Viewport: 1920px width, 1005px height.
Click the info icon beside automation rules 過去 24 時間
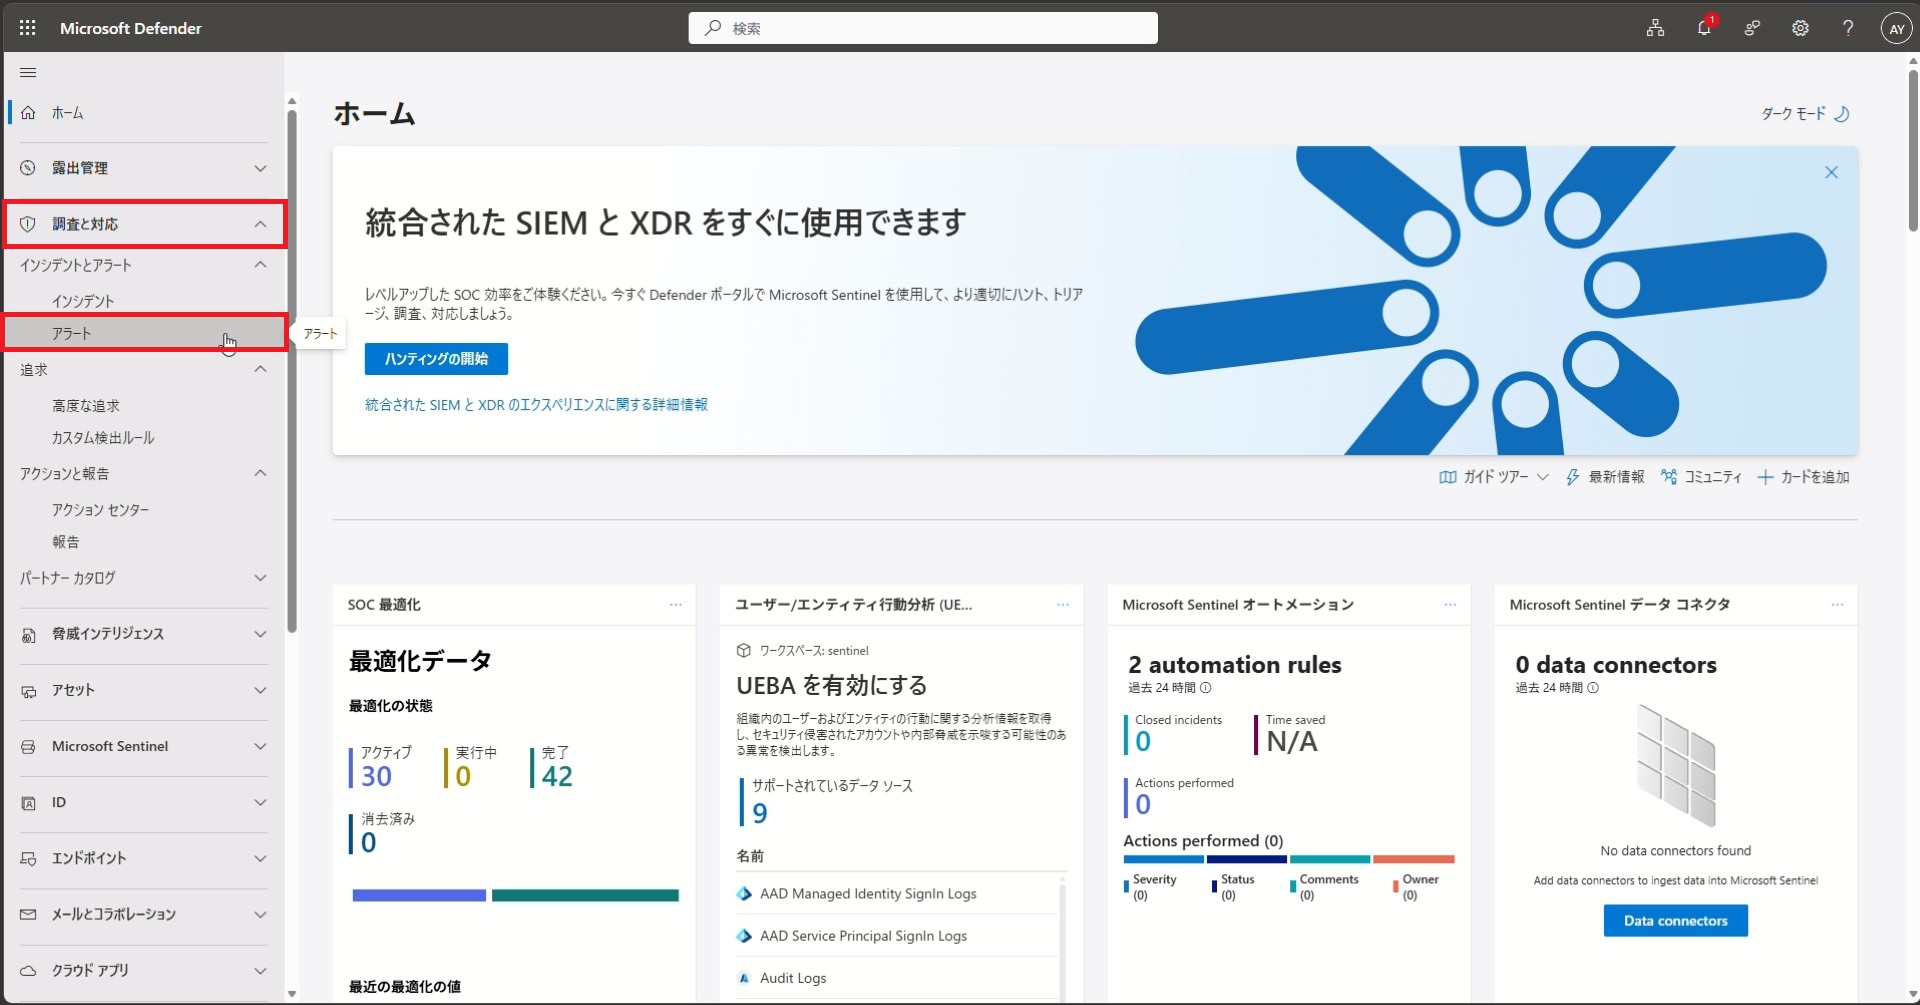[x=1205, y=688]
